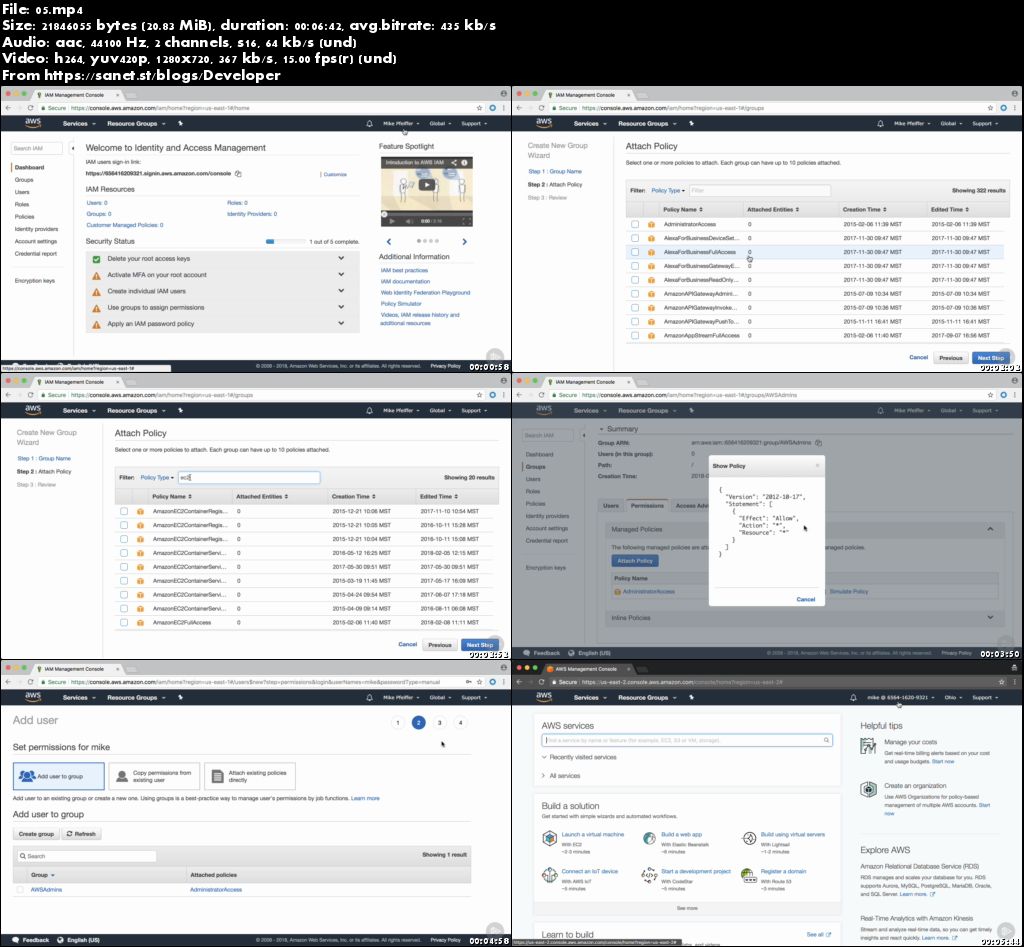This screenshot has height=947, width=1024.
Task: Bookmark the page in the Add user frame
Action: (479, 682)
